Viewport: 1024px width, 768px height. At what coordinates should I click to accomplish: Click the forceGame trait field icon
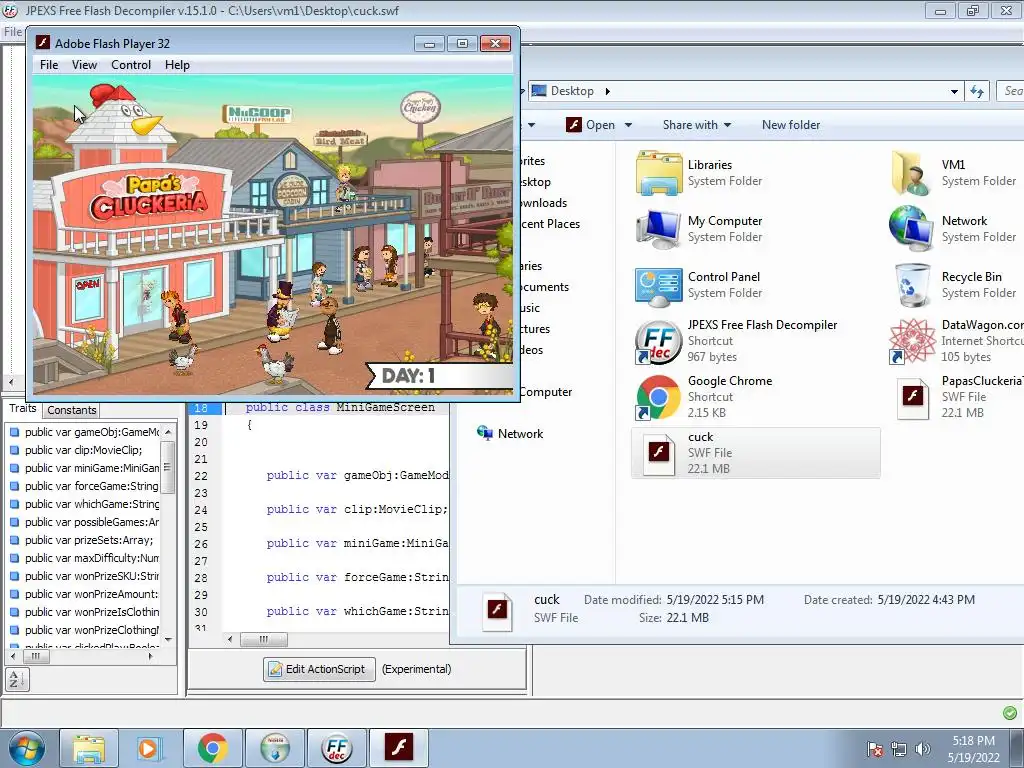[14, 486]
